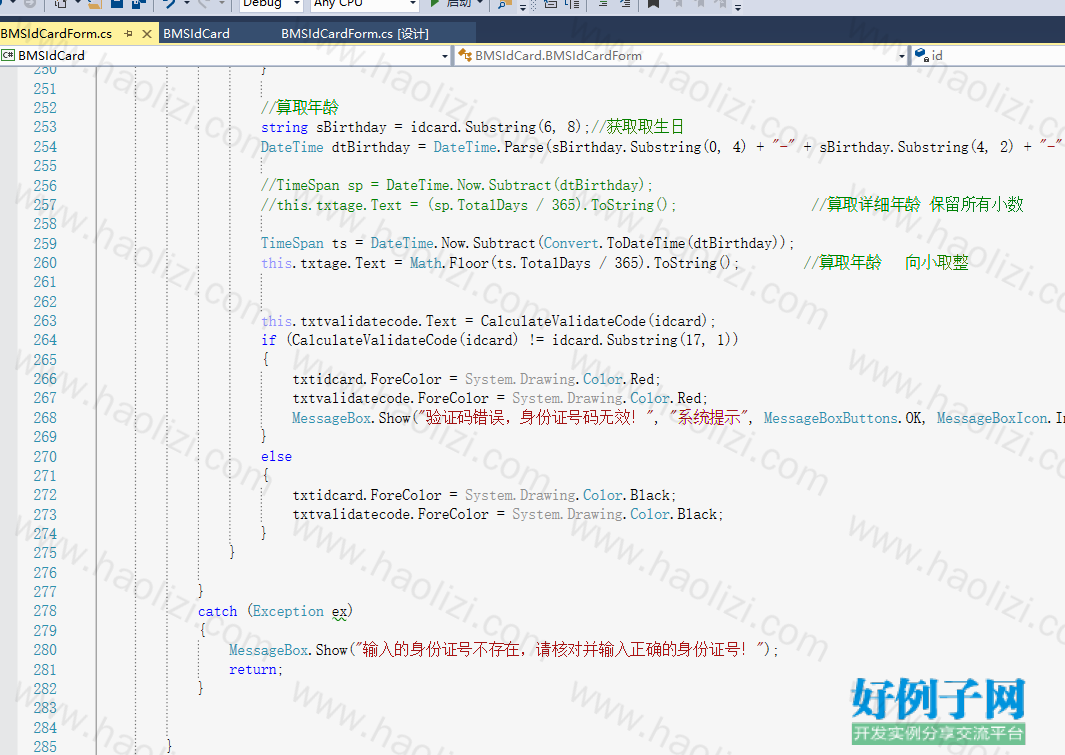Click the Open File folder icon
This screenshot has height=755, width=1065.
(x=94, y=3)
